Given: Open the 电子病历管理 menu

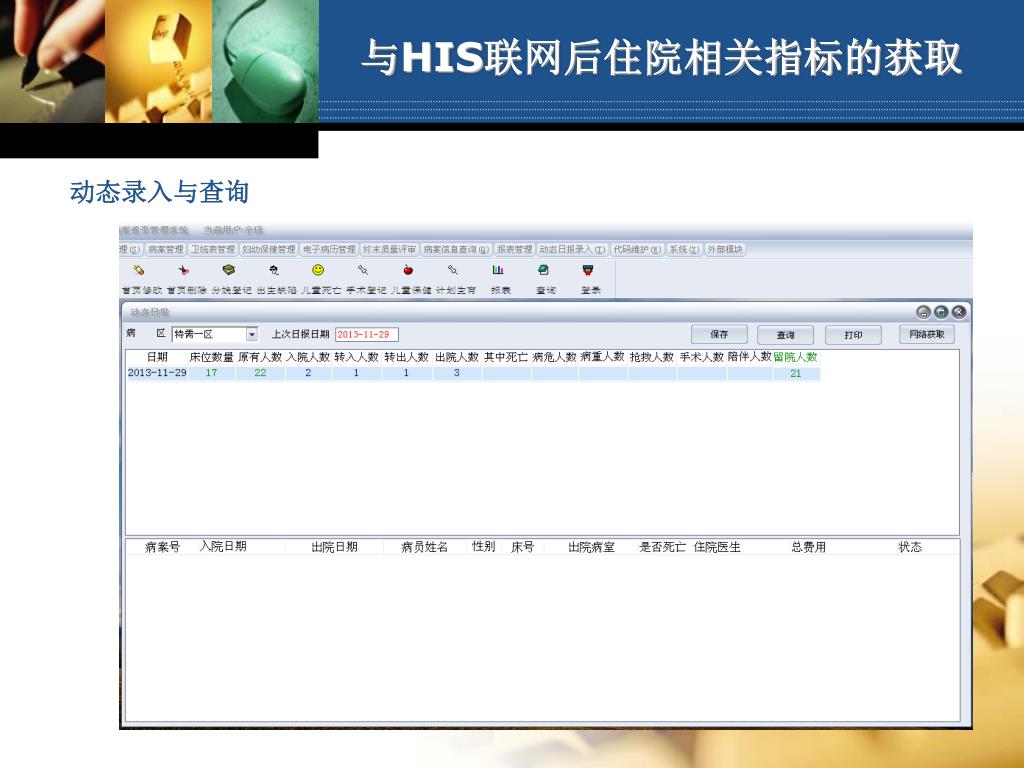Looking at the screenshot, I should (329, 250).
